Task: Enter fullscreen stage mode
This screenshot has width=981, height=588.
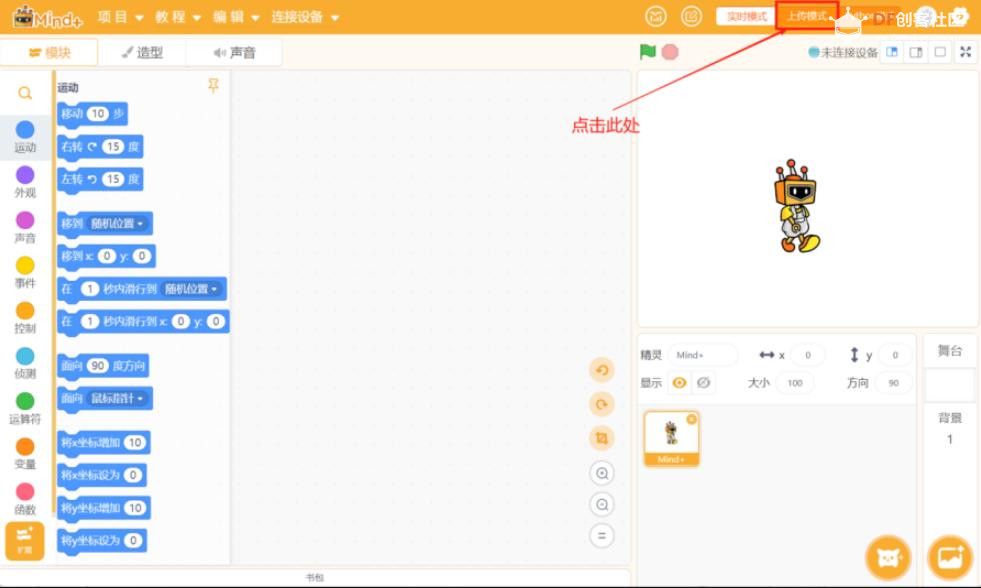Action: click(964, 52)
